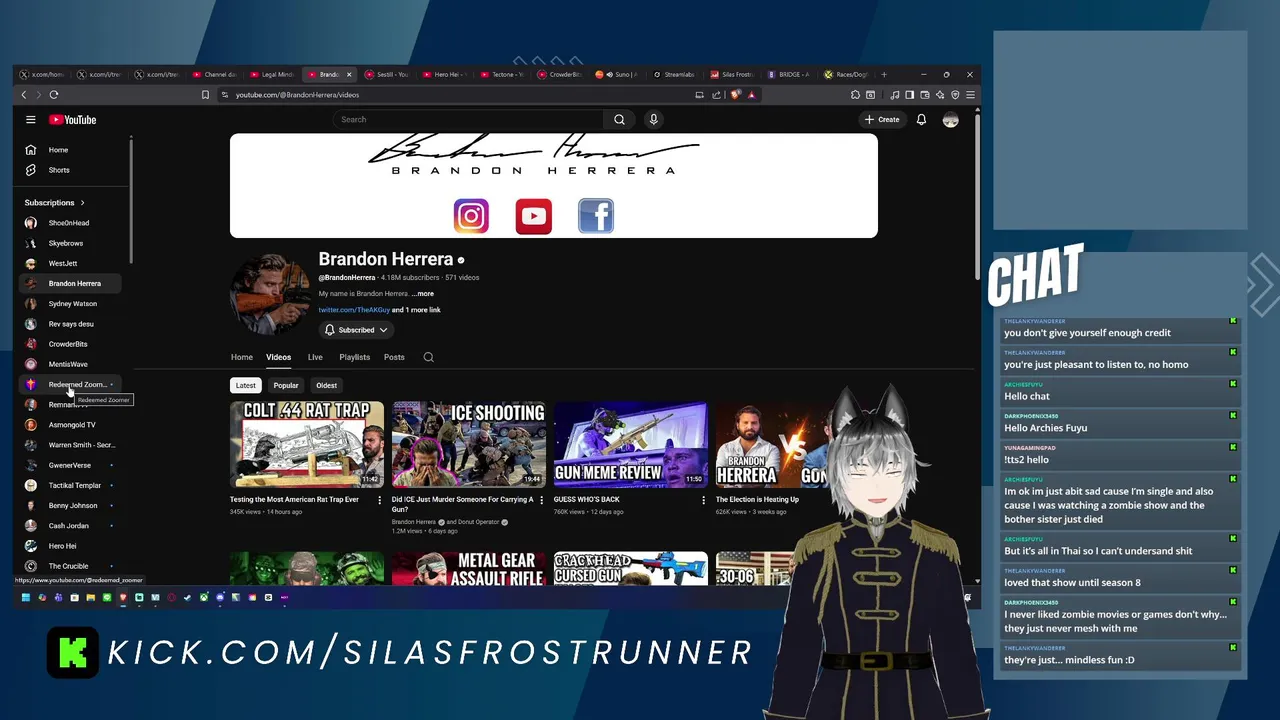The image size is (1280, 720).
Task: Click the YouTube logo
Action: pos(73,120)
